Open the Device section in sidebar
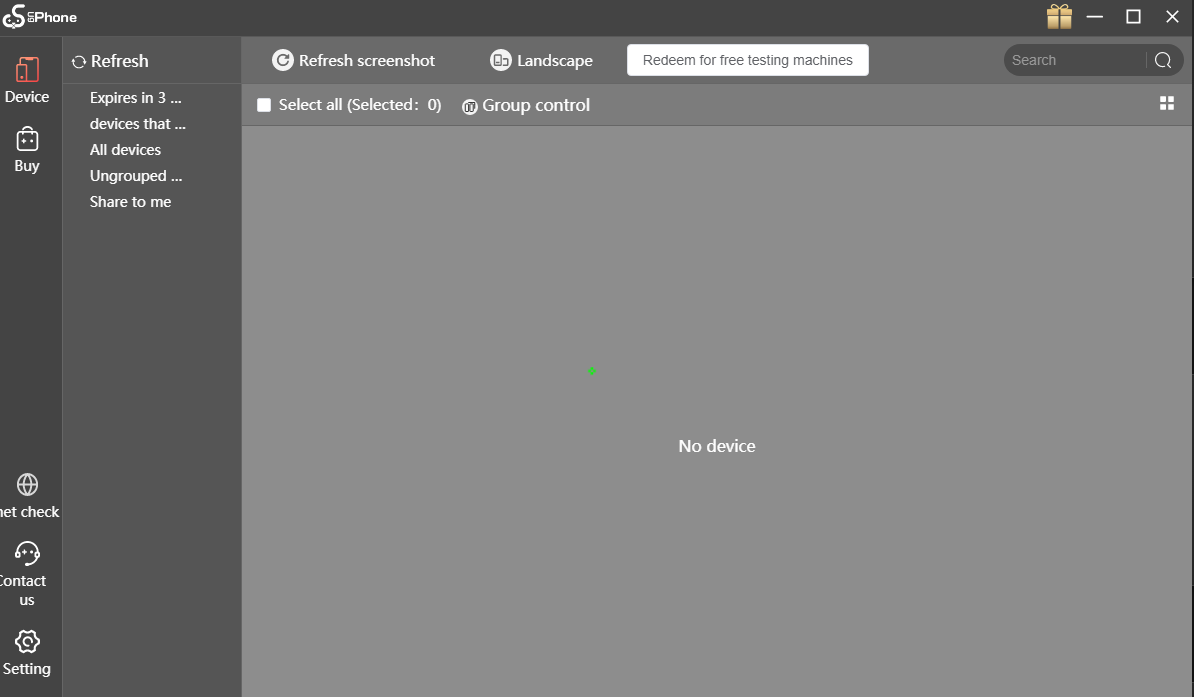1194x697 pixels. pos(27,80)
